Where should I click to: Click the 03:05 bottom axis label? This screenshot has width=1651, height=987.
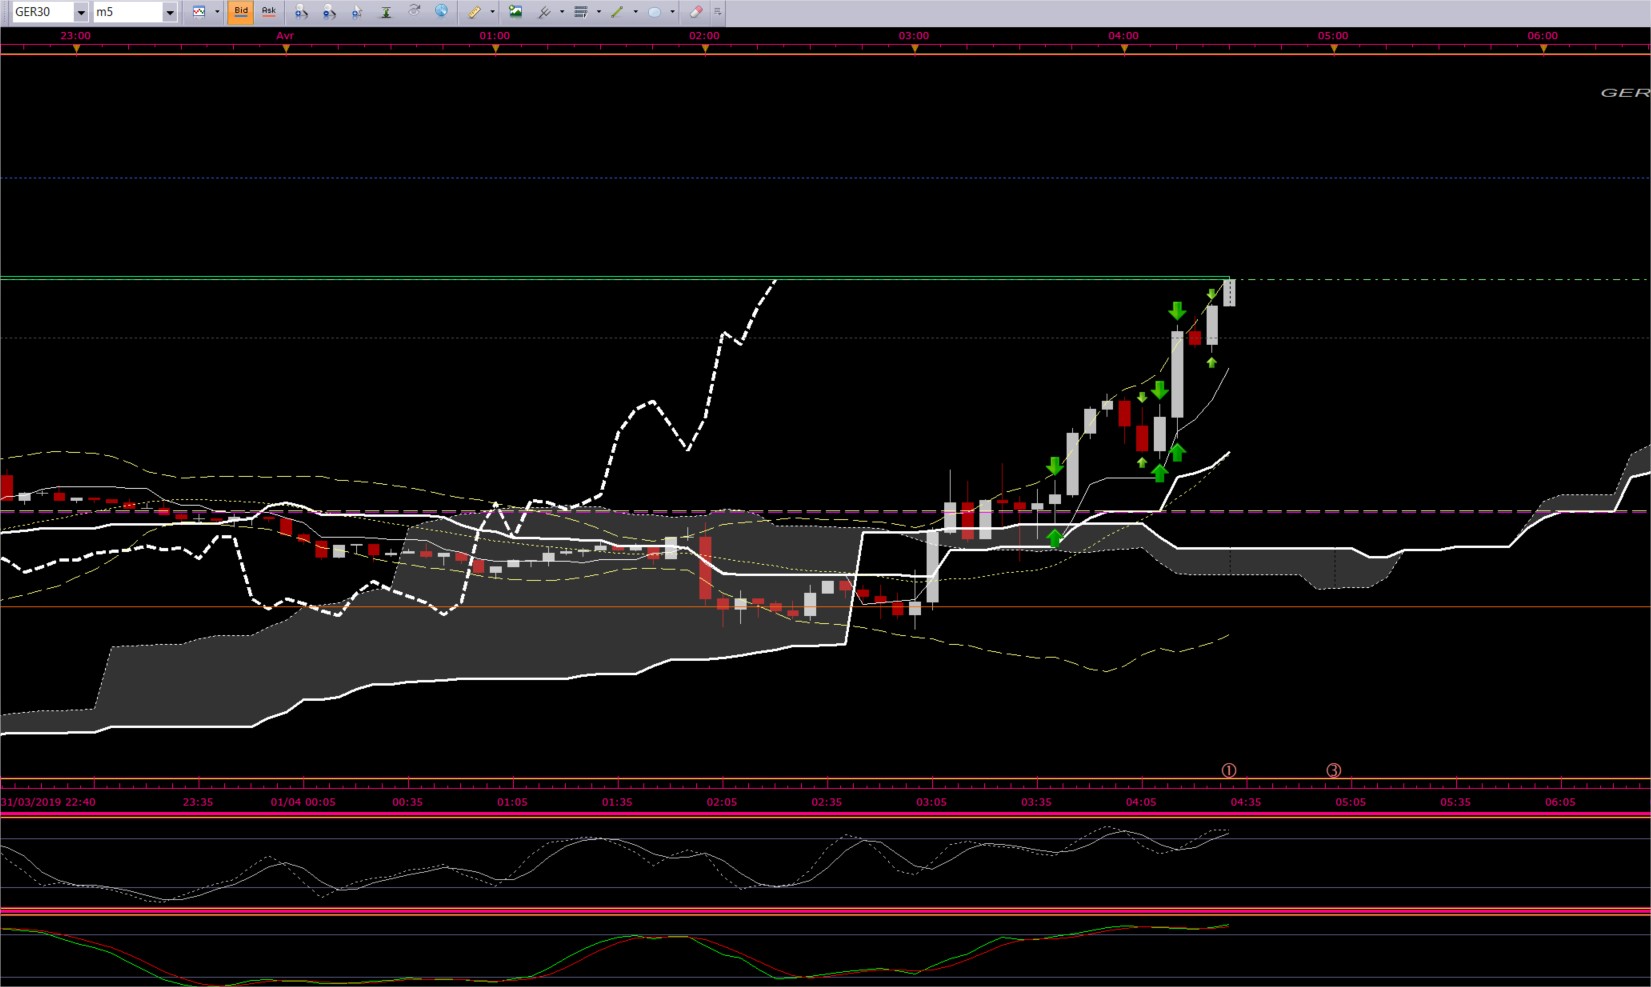coord(931,802)
